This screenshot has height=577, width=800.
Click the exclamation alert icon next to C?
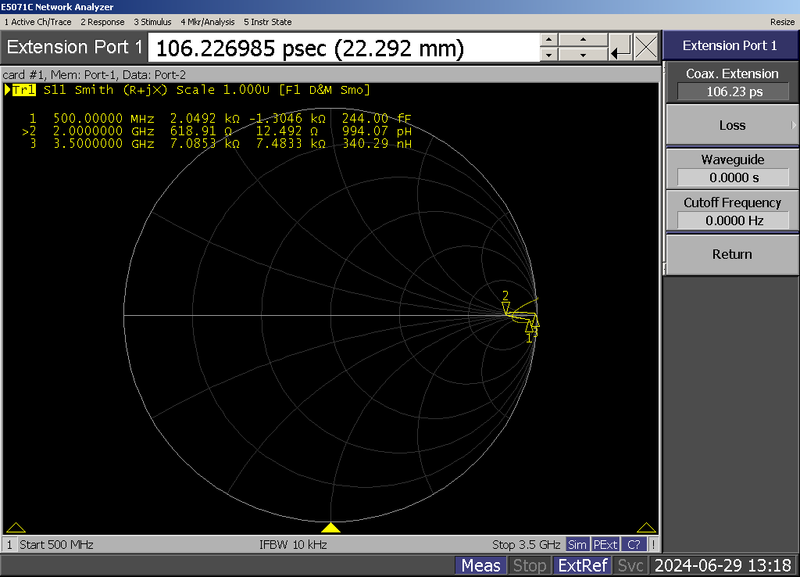point(653,544)
